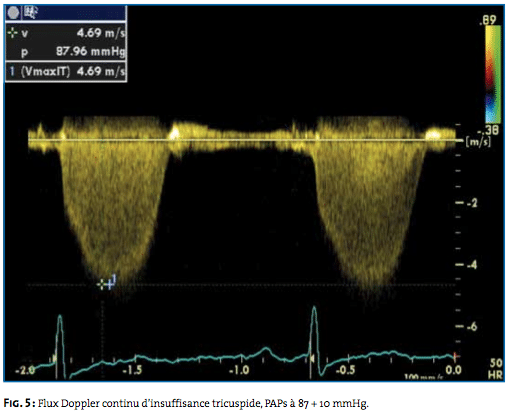509x419 pixels.
Task: Click the VmaxIT 4.69 m/s measurement row
Action: tap(66, 71)
